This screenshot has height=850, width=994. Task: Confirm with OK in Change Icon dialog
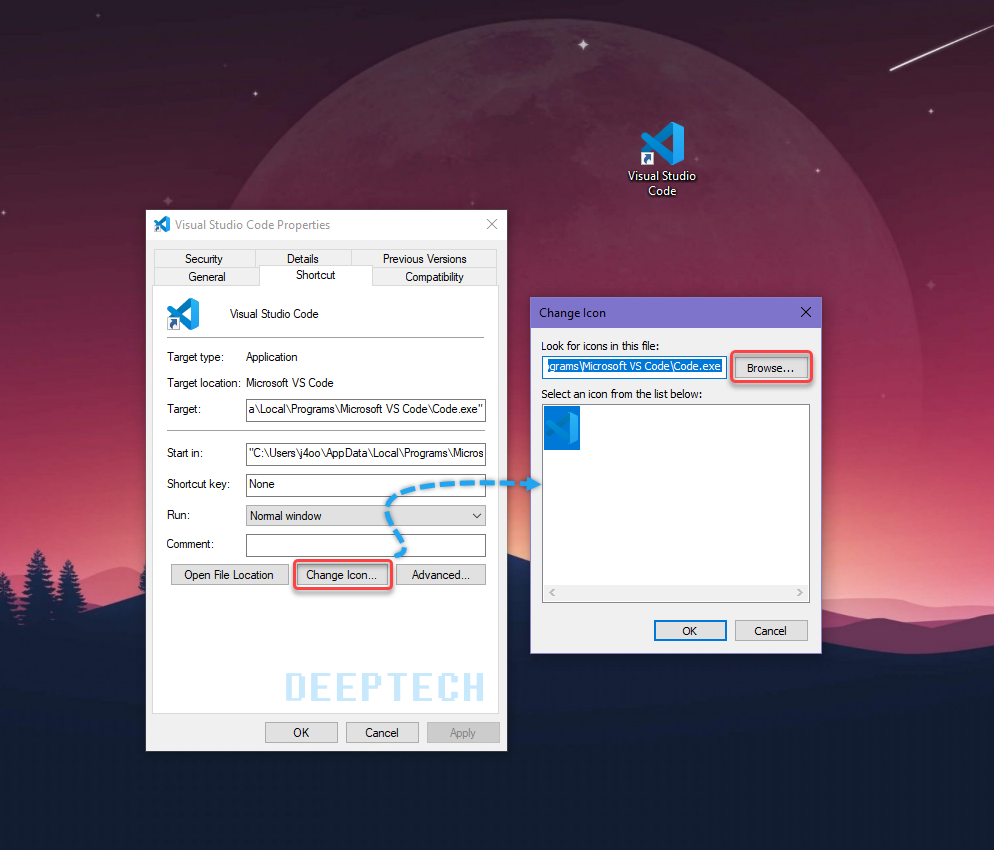(x=690, y=631)
